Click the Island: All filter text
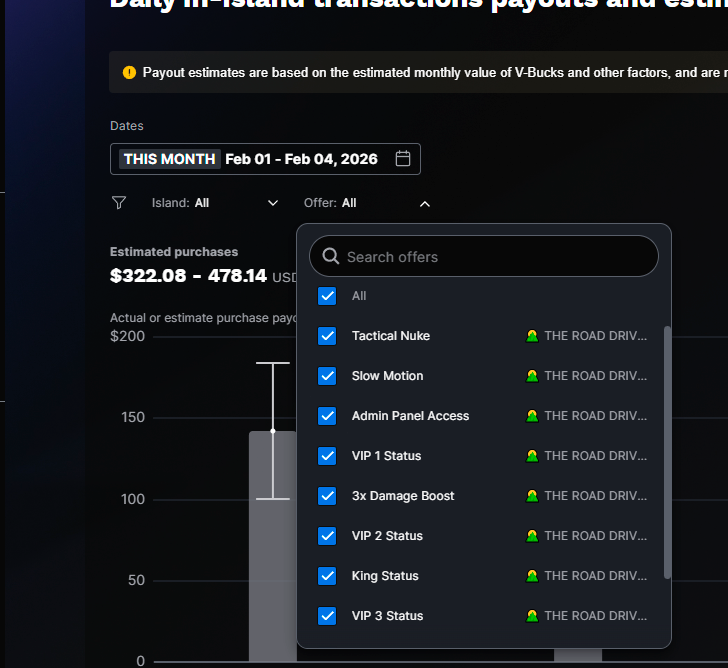Viewport: 728px width, 668px height. [x=180, y=203]
